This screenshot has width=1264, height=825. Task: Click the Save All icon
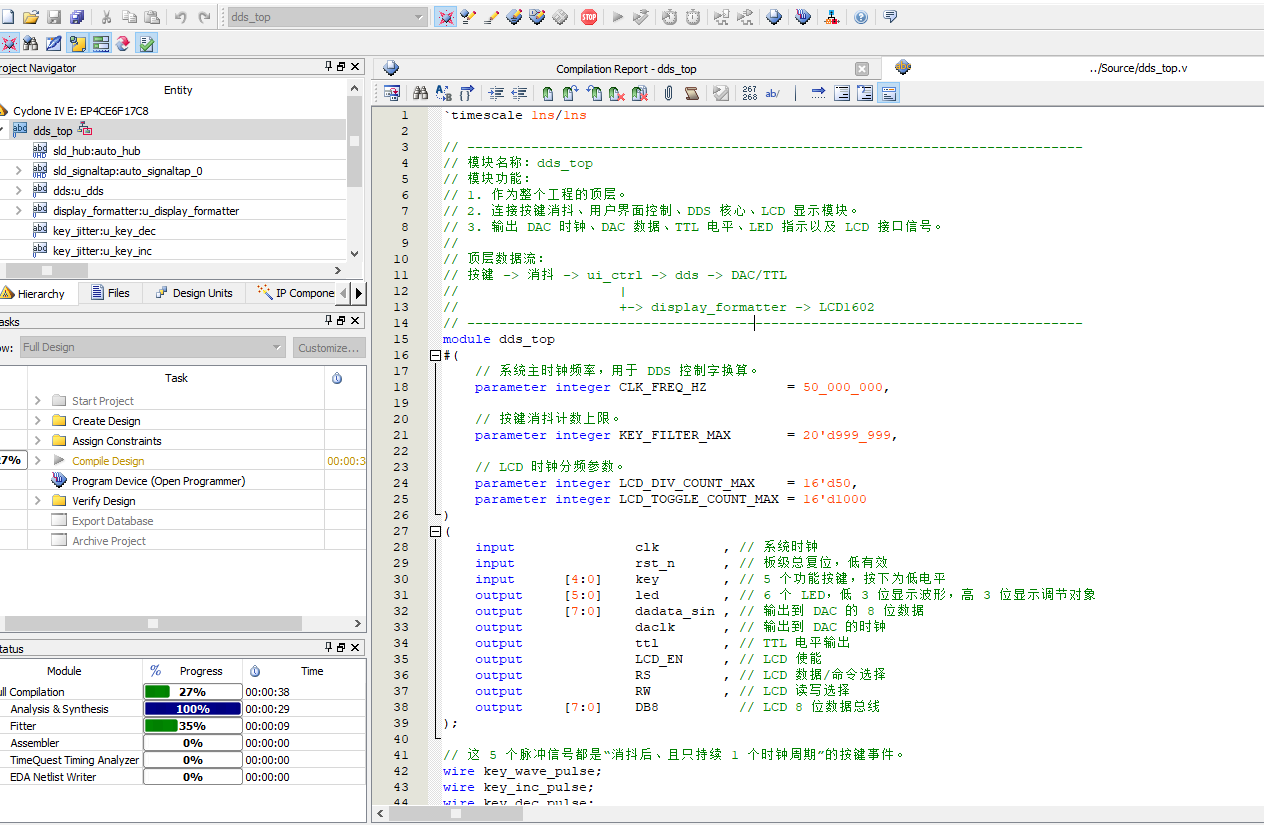(x=77, y=17)
